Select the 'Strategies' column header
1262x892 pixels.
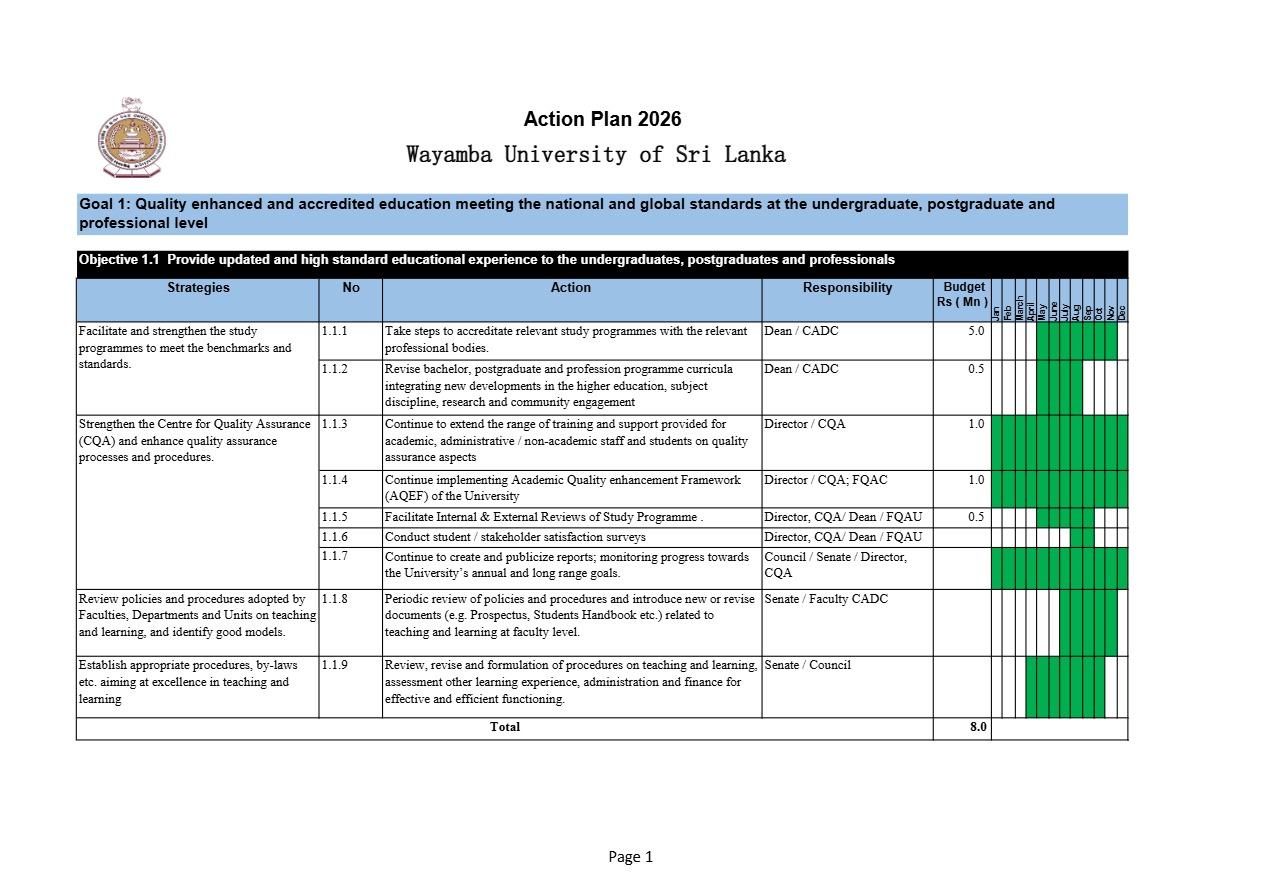coord(198,288)
